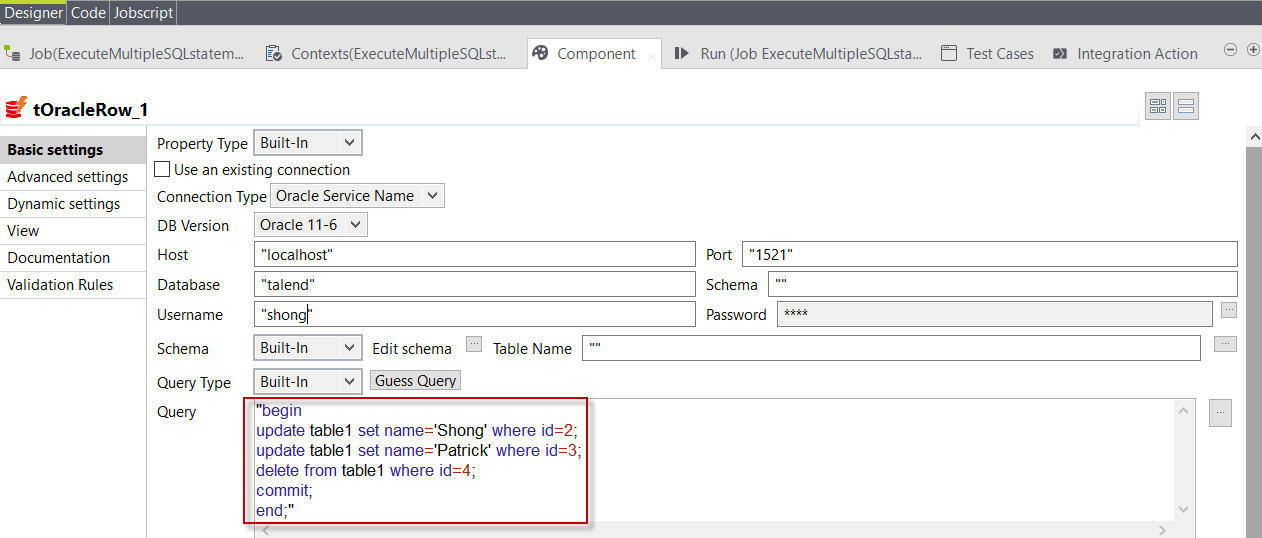Viewport: 1262px width, 538px height.
Task: Click the query box vertical scrollbar down arrow
Action: point(1184,509)
